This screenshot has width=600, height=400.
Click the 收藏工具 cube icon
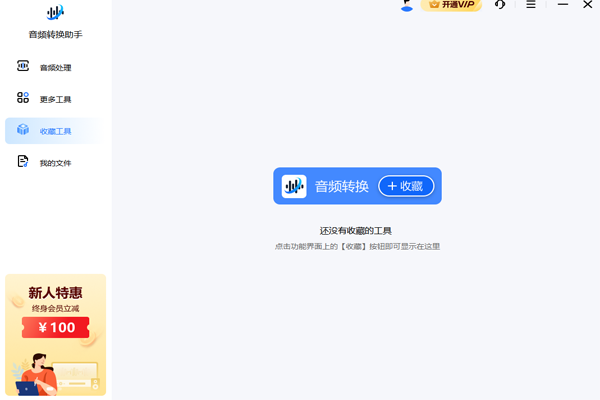(23, 131)
